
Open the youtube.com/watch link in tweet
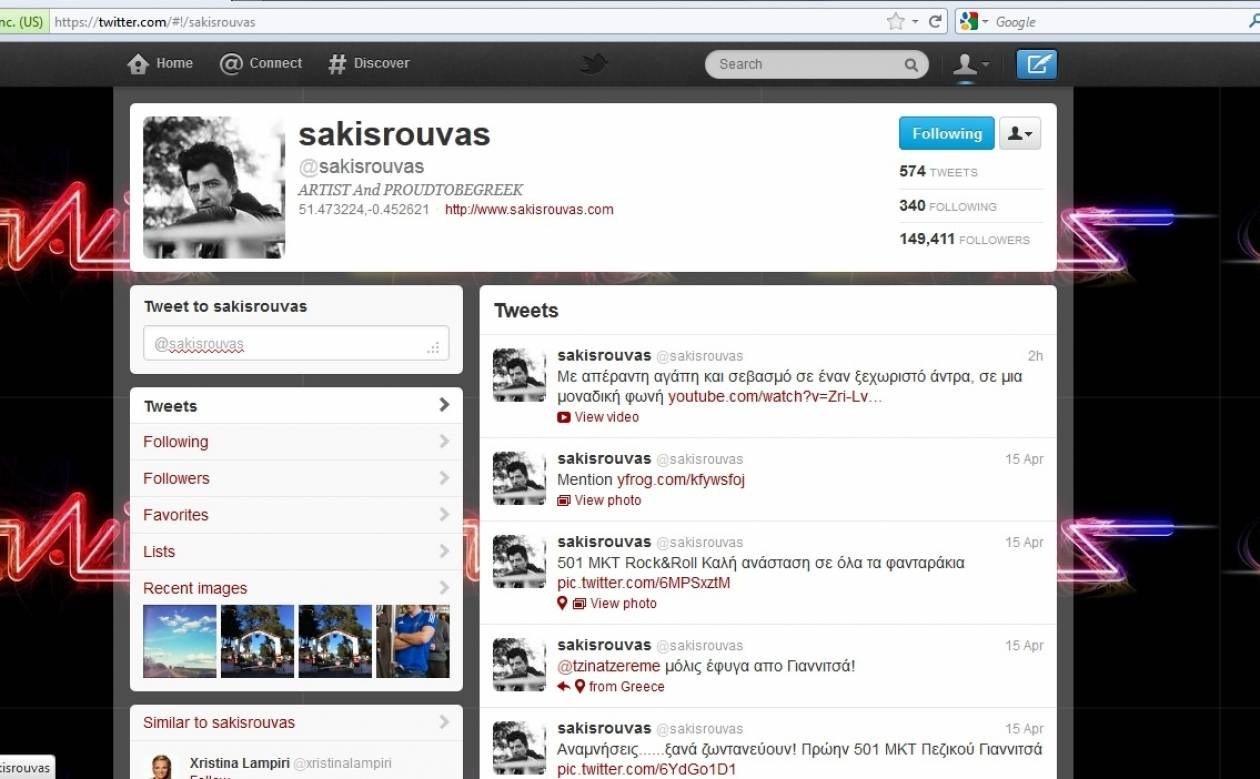click(775, 397)
